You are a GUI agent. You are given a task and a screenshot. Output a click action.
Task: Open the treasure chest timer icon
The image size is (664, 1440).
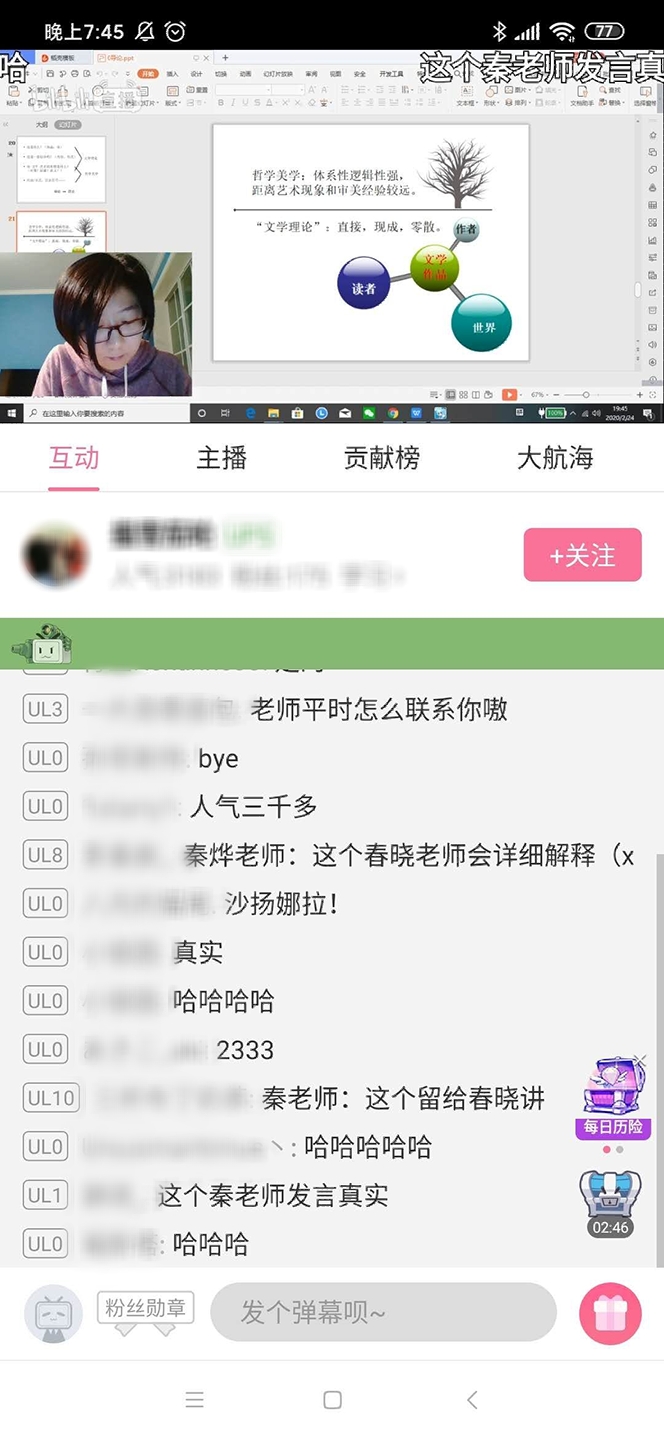pos(610,1203)
